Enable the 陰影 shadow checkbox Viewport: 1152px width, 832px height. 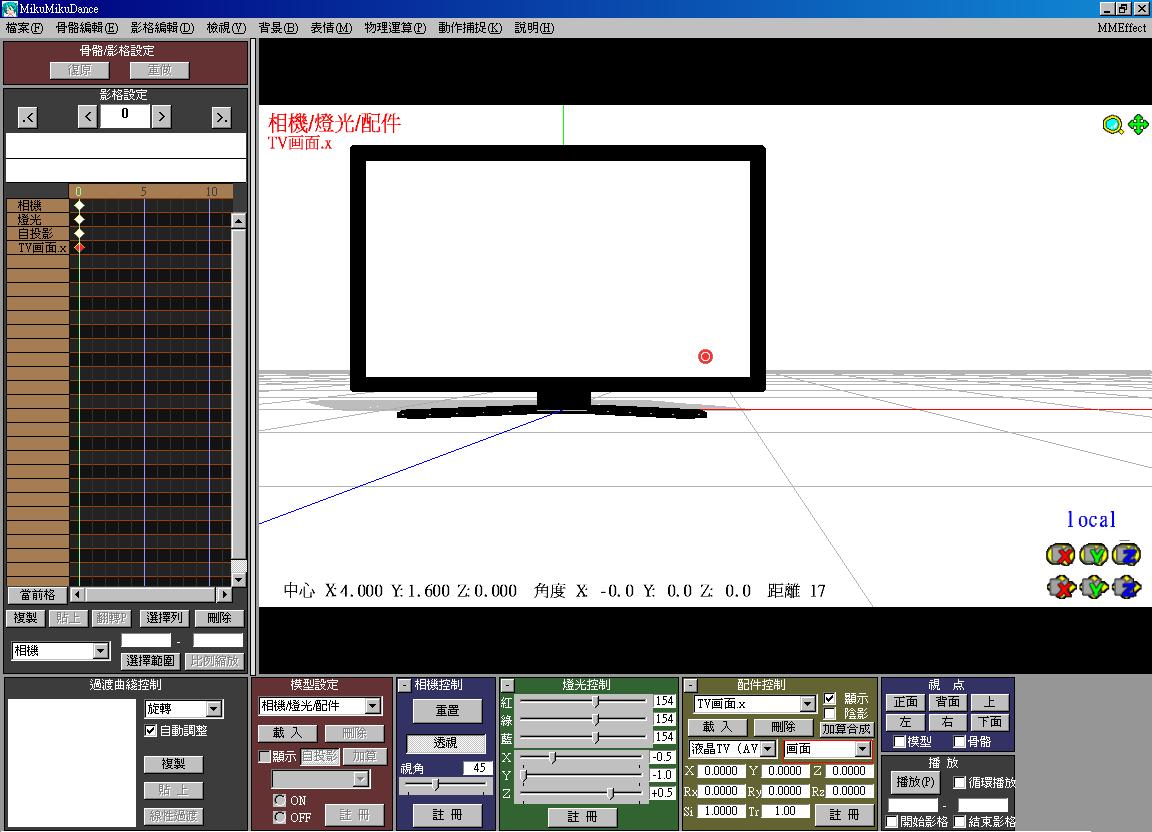[829, 714]
